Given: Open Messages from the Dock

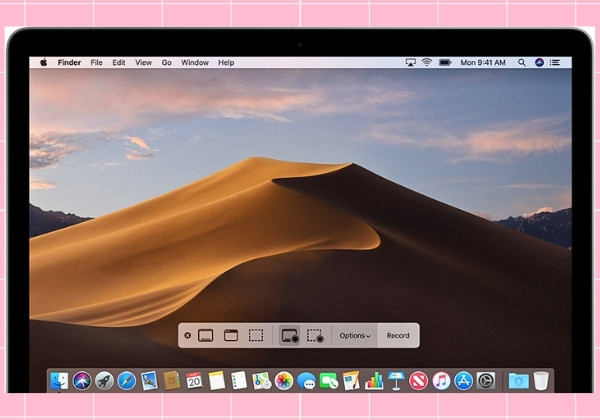Looking at the screenshot, I should pyautogui.click(x=306, y=381).
